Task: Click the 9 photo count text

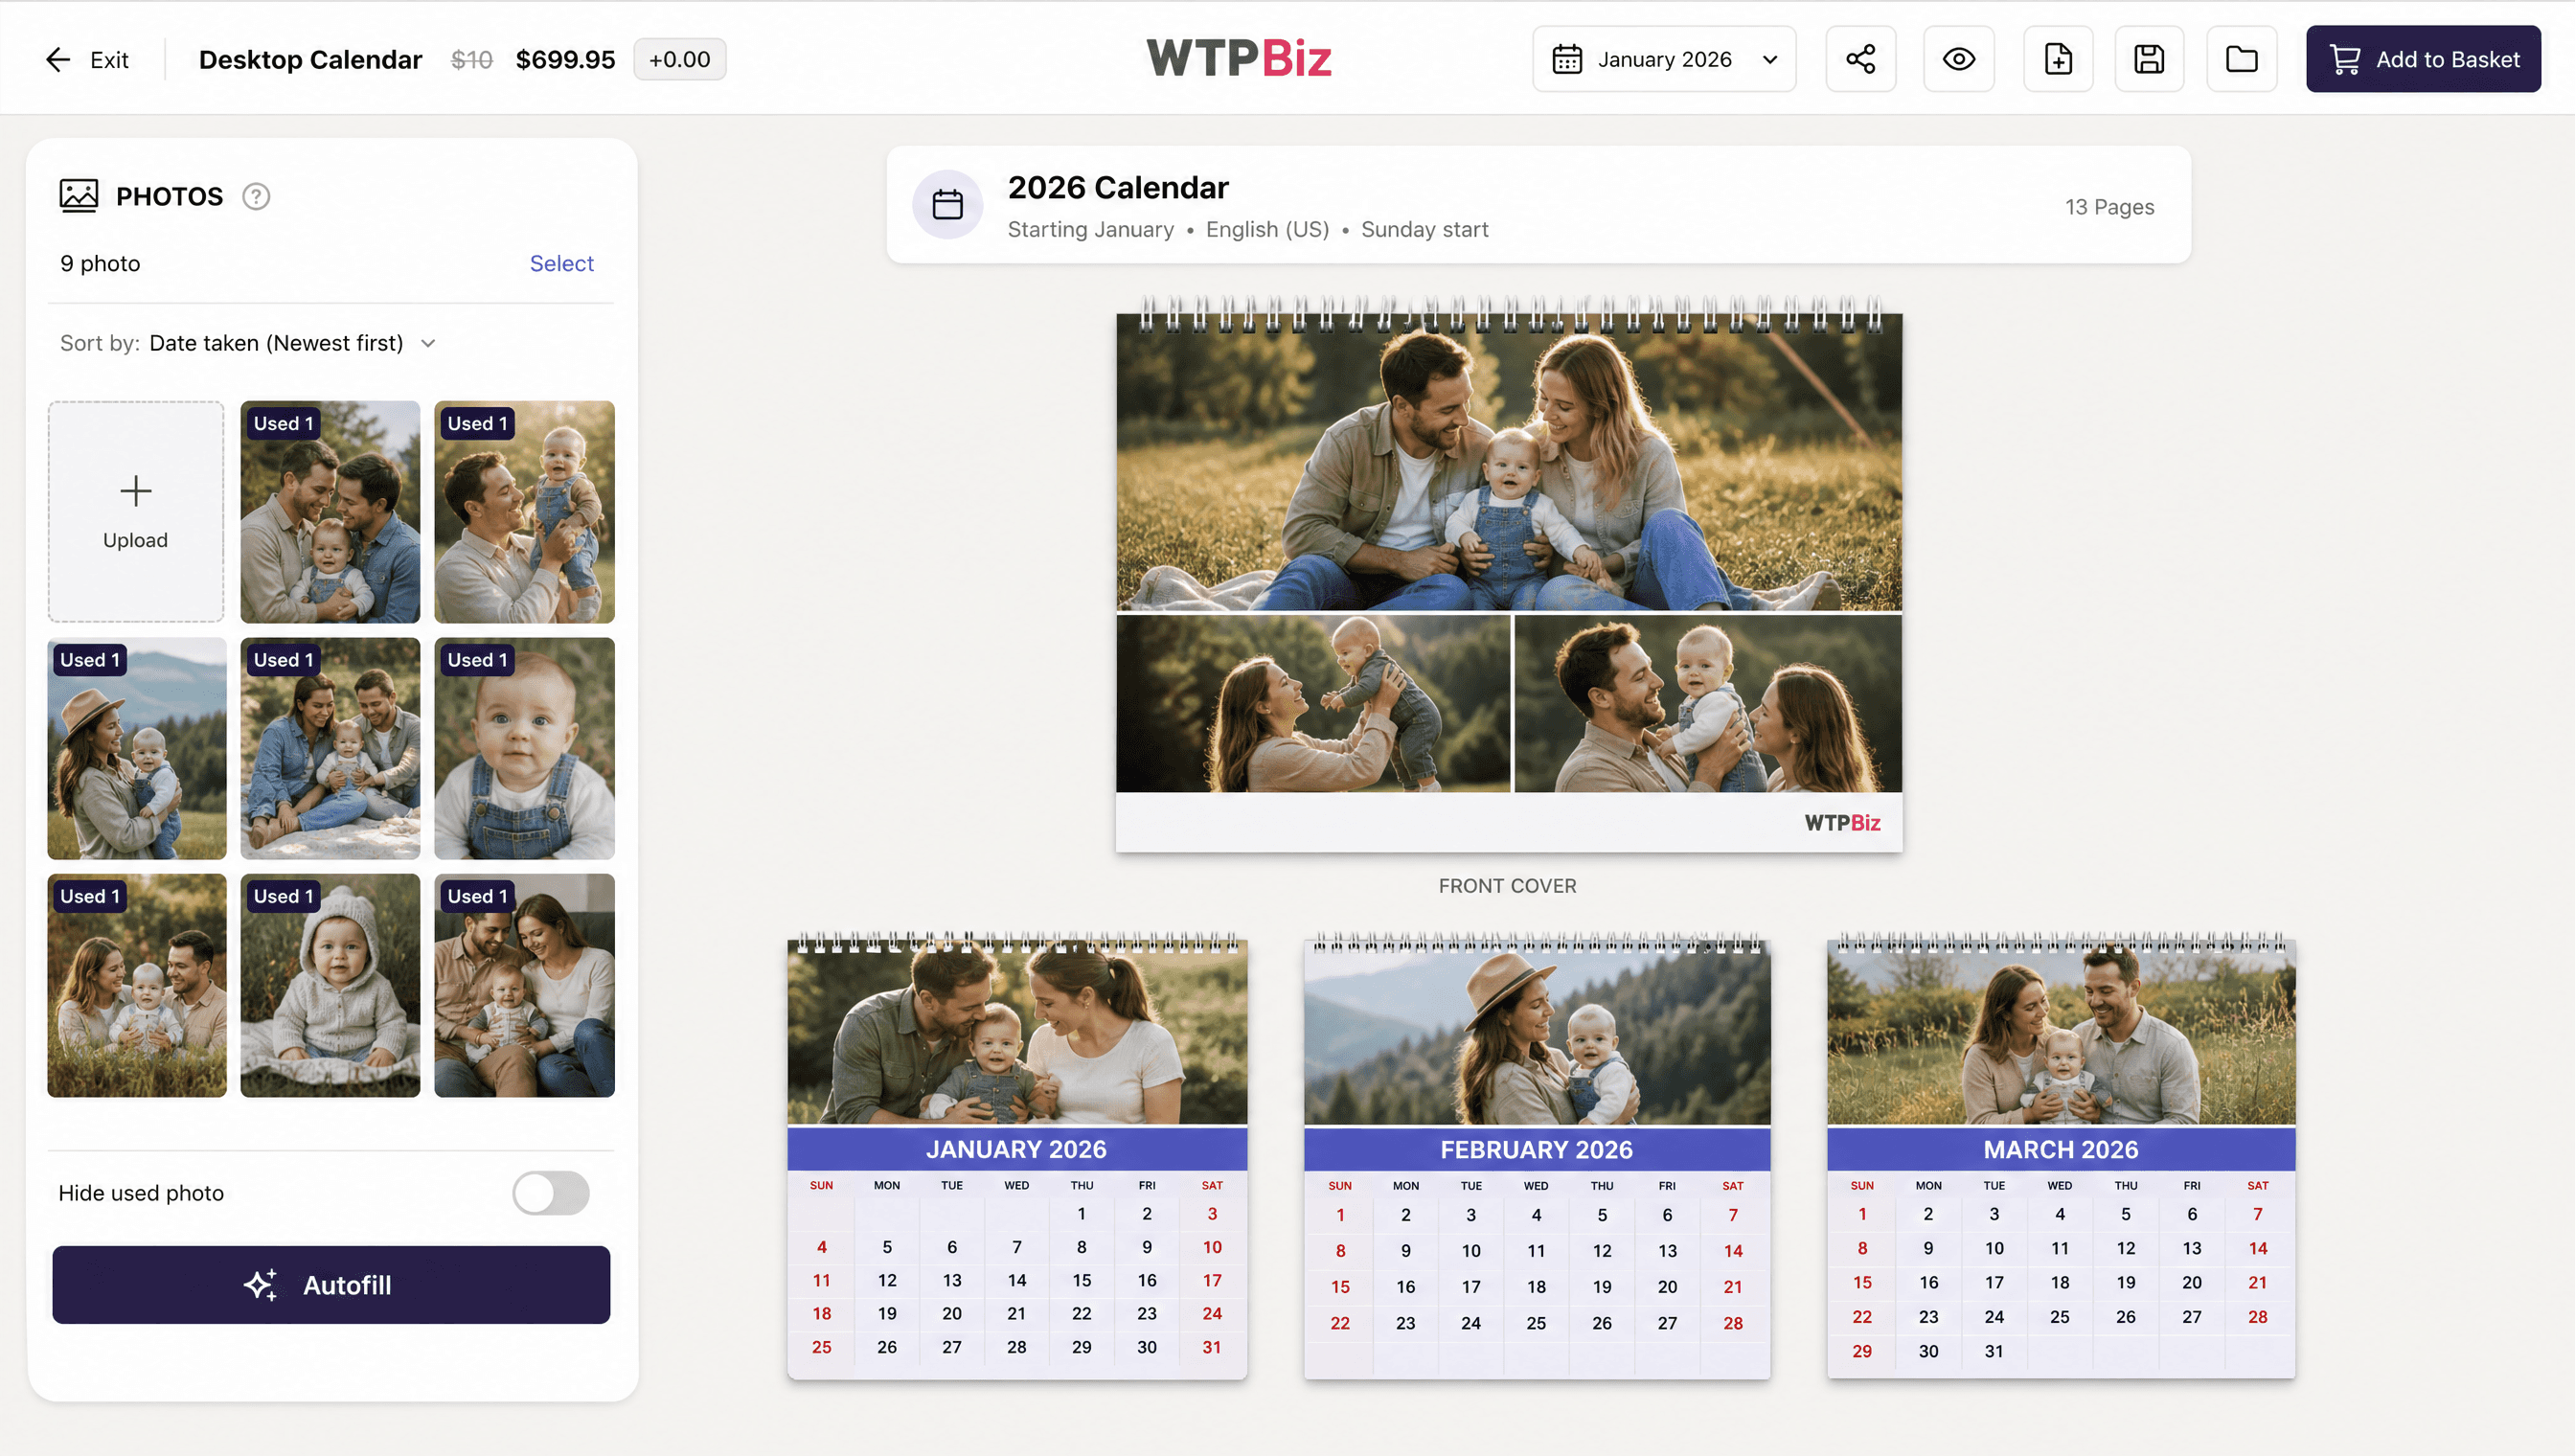Action: pyautogui.click(x=100, y=263)
